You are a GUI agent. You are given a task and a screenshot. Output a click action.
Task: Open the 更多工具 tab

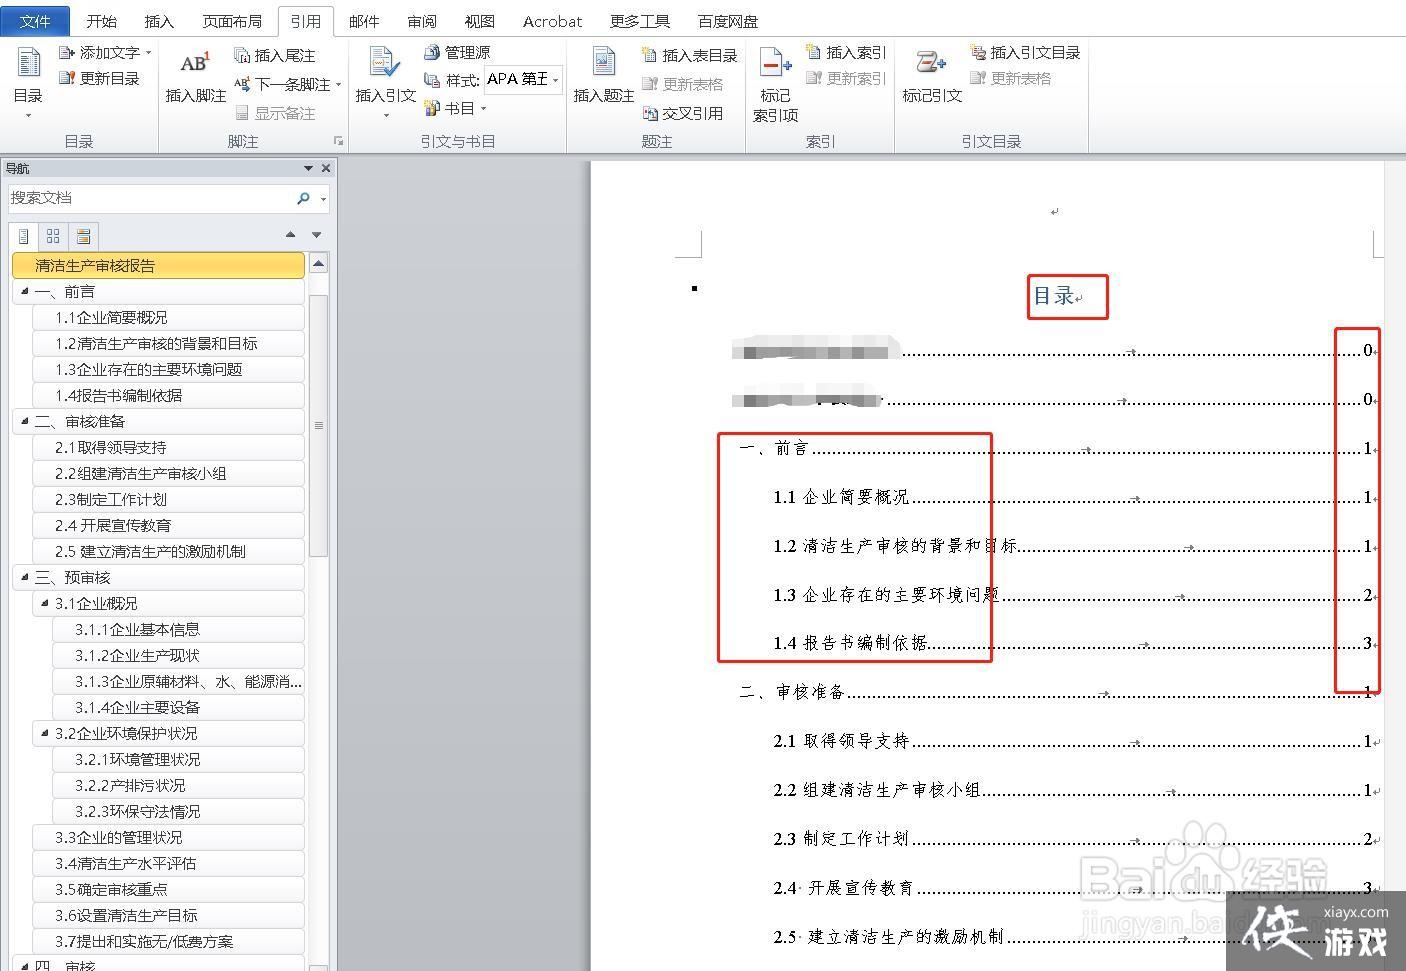[x=640, y=21]
